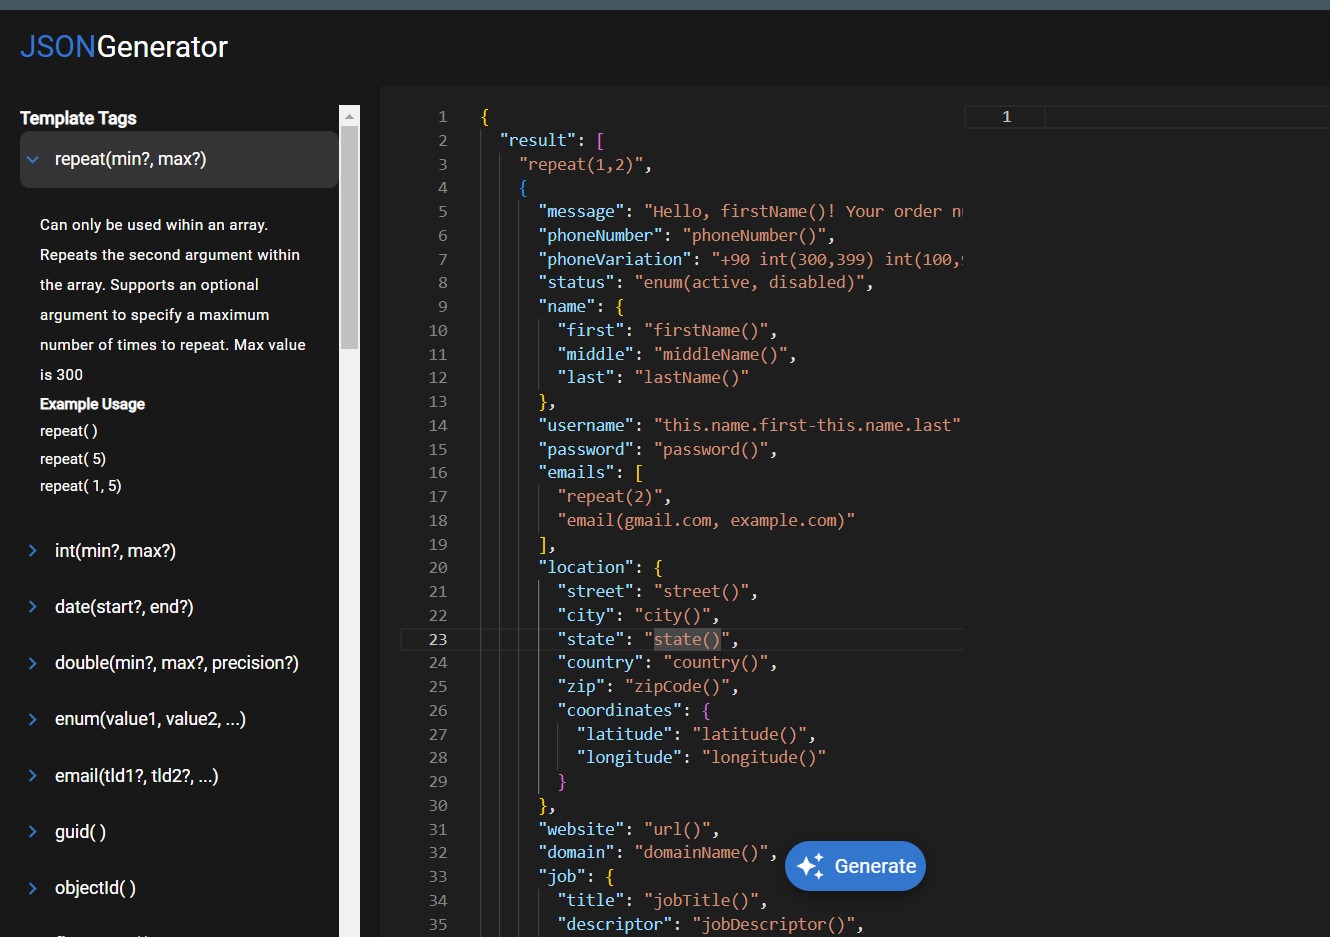Click the "email(gmail.com, example.com)" string

[706, 521]
